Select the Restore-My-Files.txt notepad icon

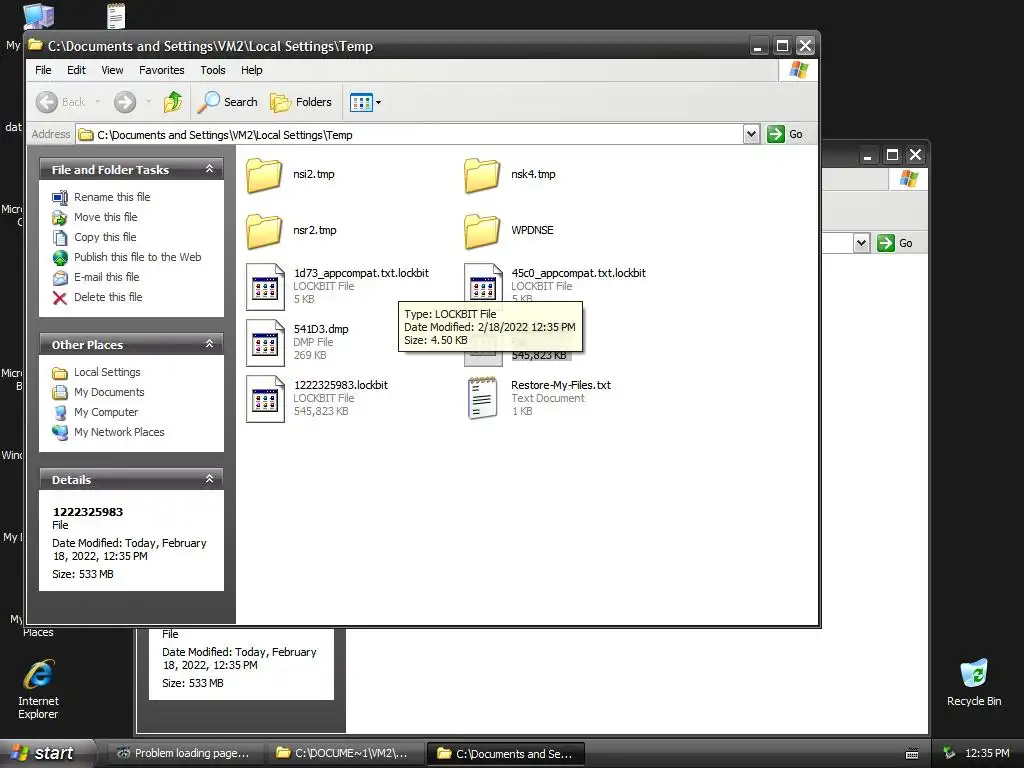click(x=483, y=398)
